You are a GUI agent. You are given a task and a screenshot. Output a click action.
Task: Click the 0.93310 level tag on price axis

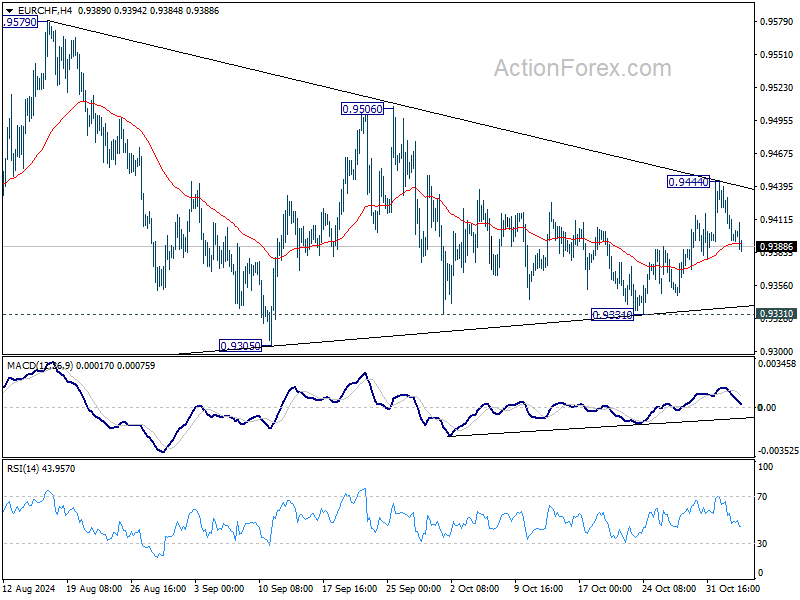point(777,314)
